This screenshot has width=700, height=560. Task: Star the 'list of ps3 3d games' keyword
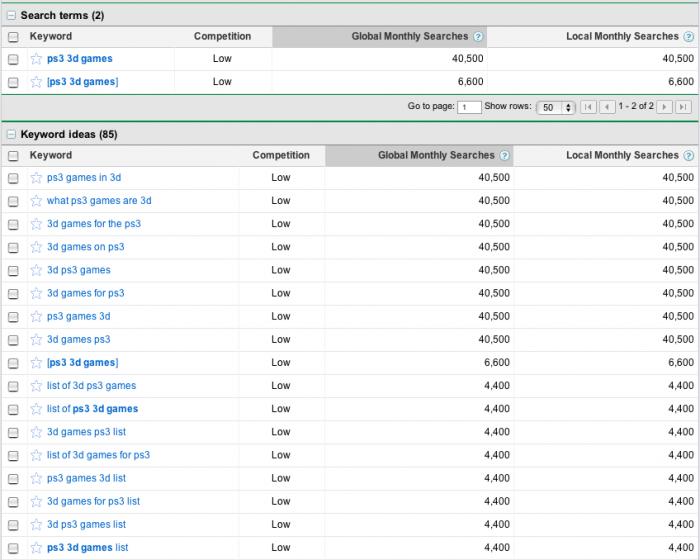[36, 409]
